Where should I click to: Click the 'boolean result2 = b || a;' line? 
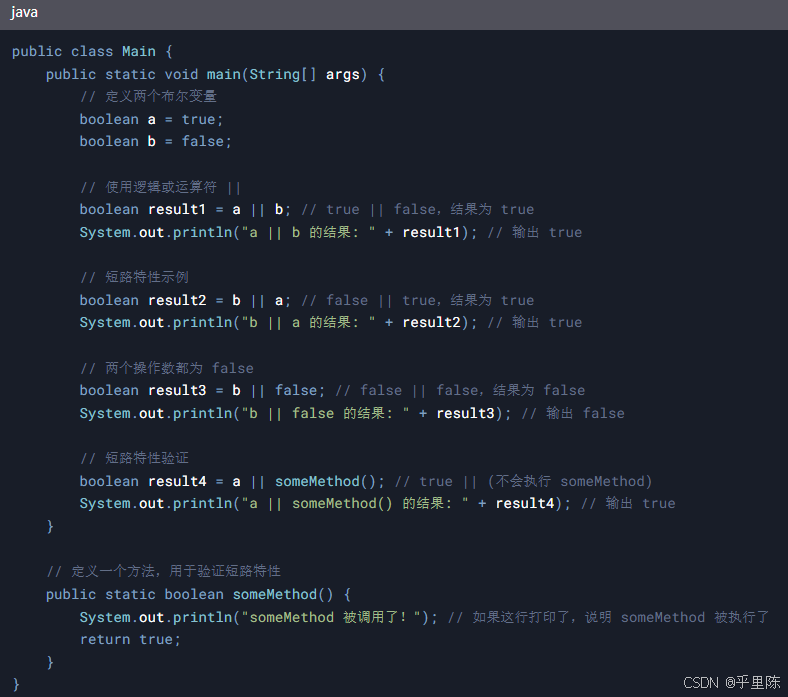pos(307,300)
